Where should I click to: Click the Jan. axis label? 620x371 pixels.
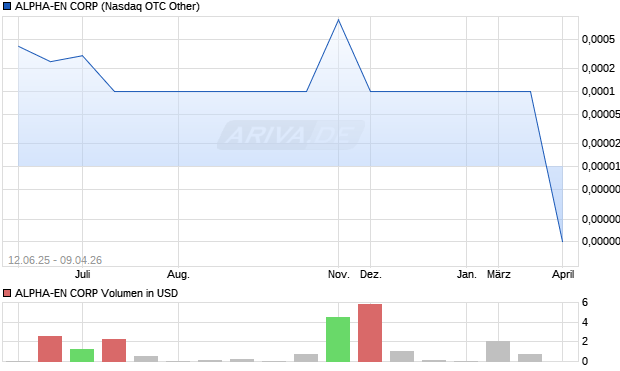coord(467,274)
